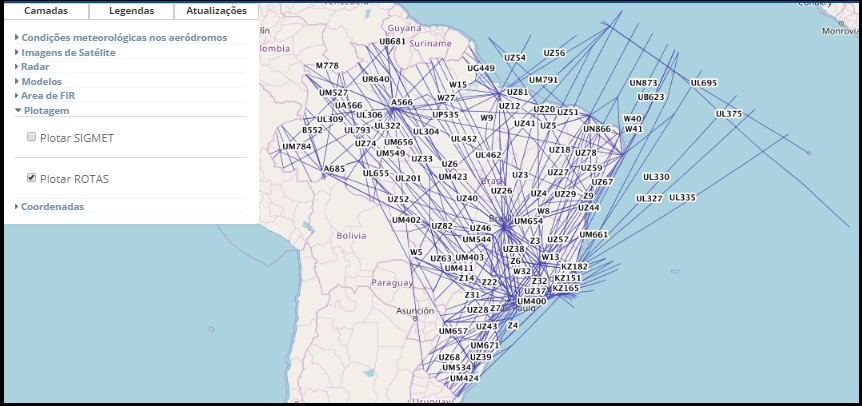Click the W40 route label
The image size is (862, 406).
coord(633,118)
